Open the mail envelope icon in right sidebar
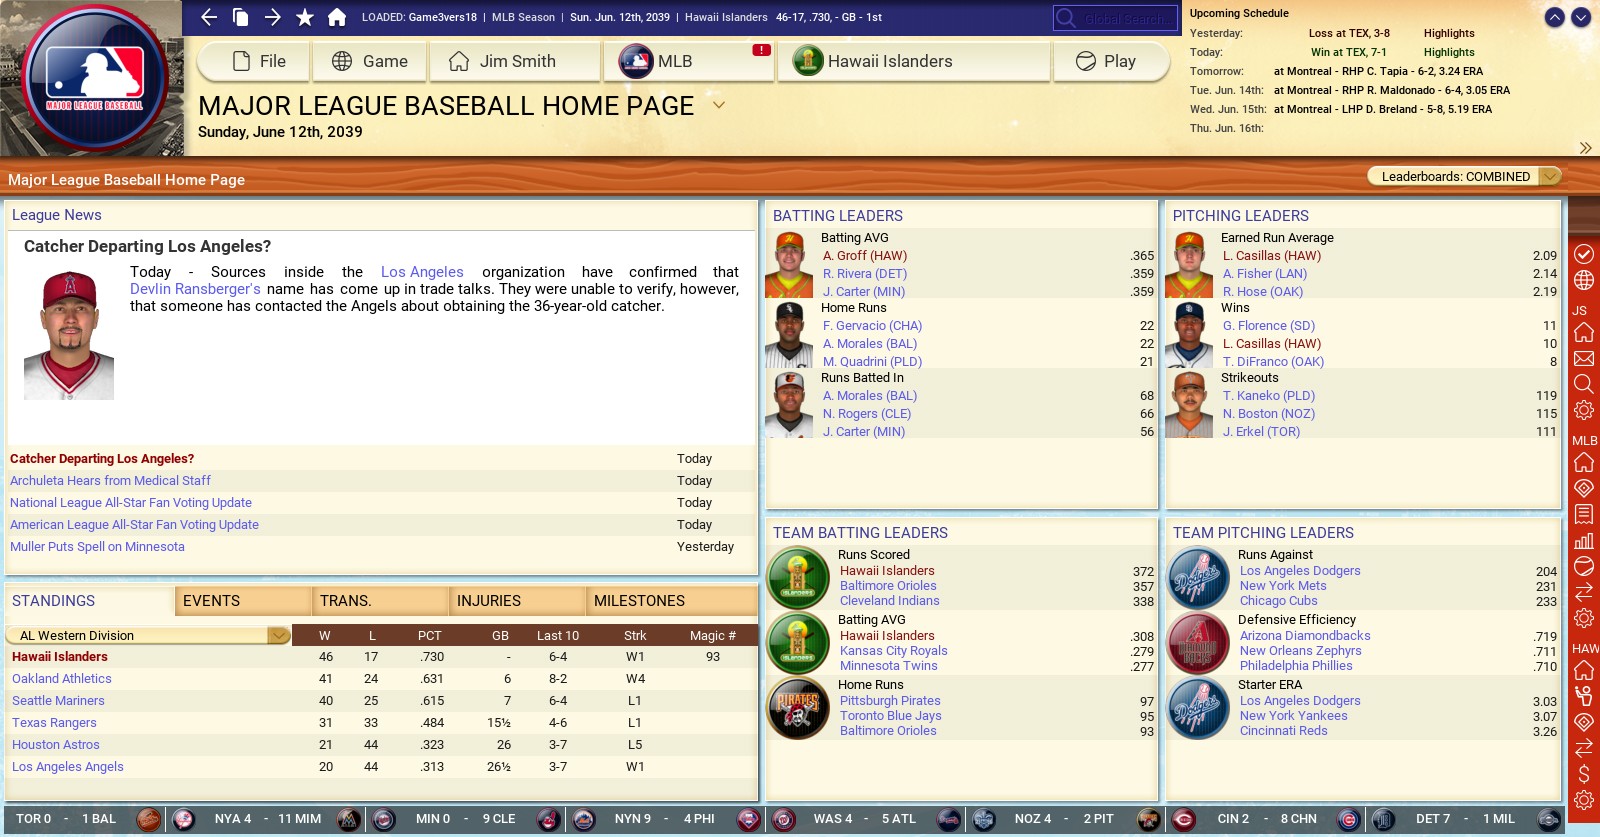The width and height of the screenshot is (1600, 837). (1584, 358)
